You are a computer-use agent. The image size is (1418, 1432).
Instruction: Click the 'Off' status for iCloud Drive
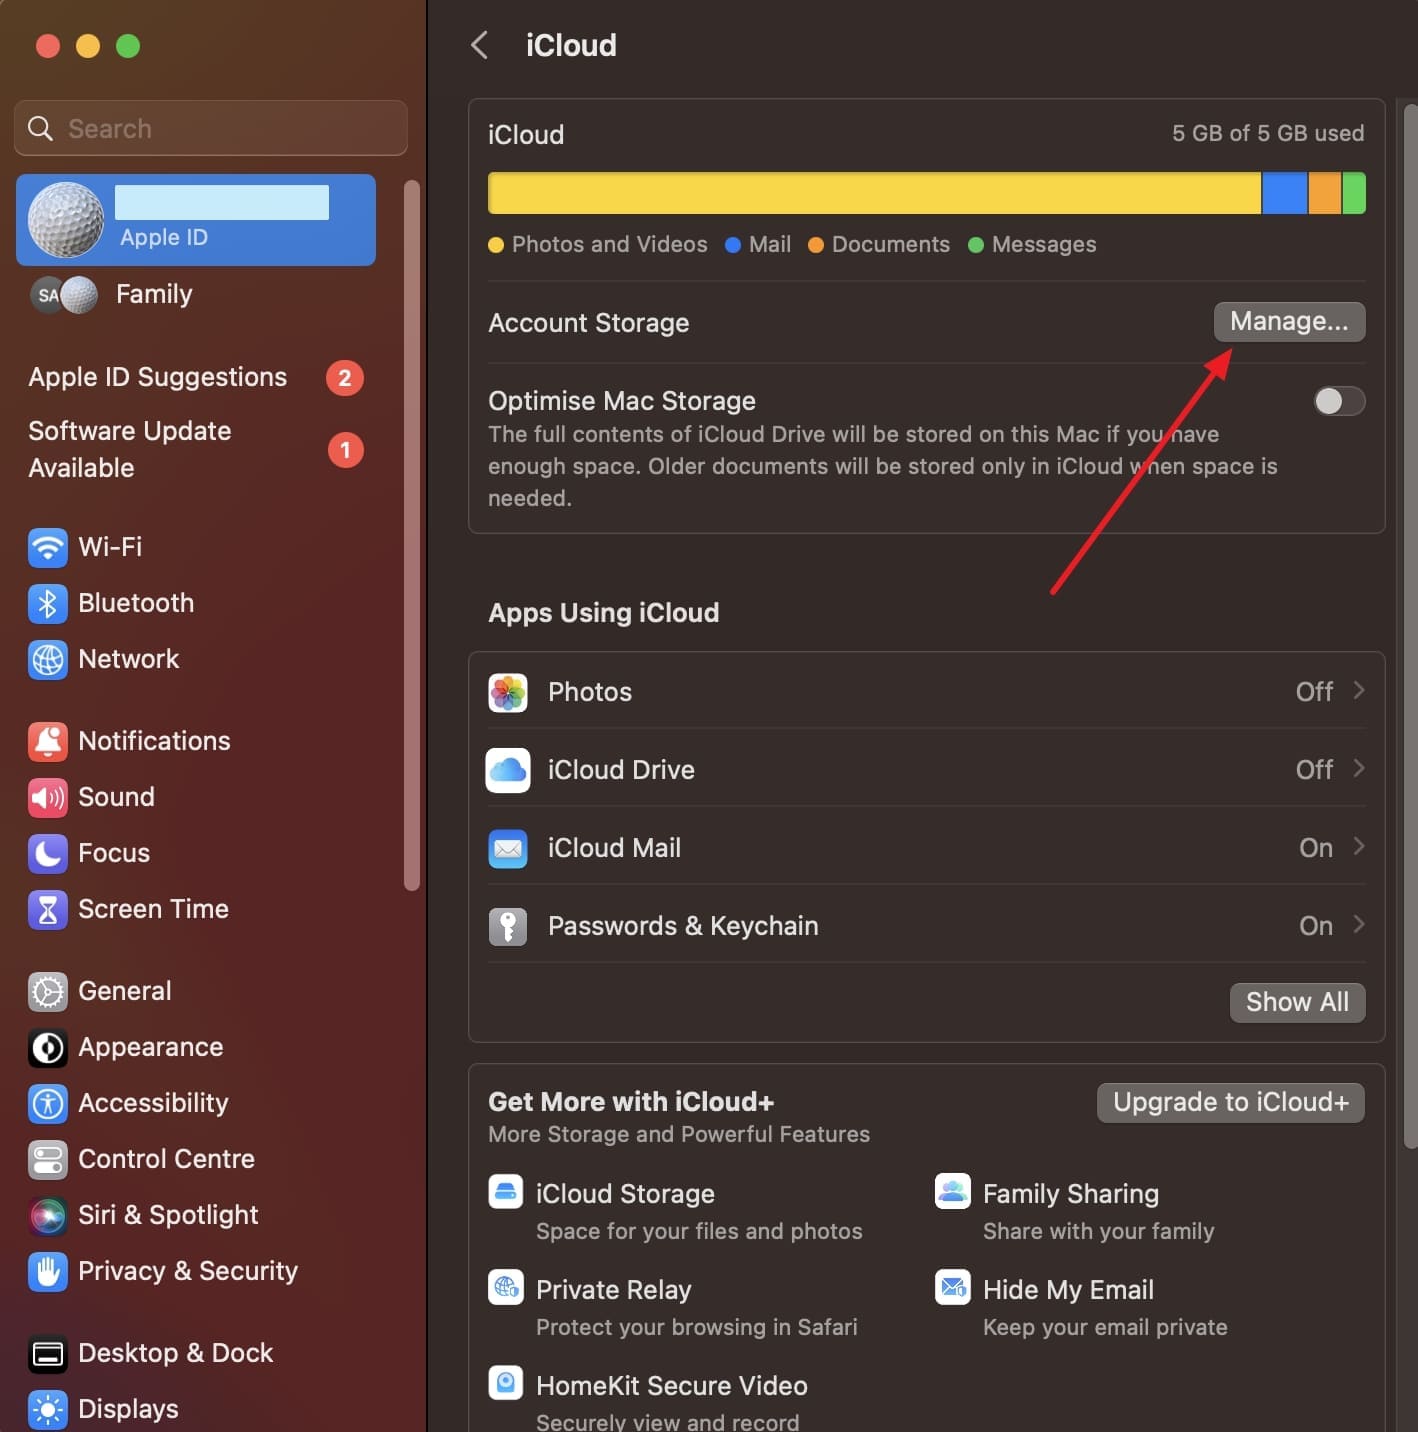(1314, 770)
